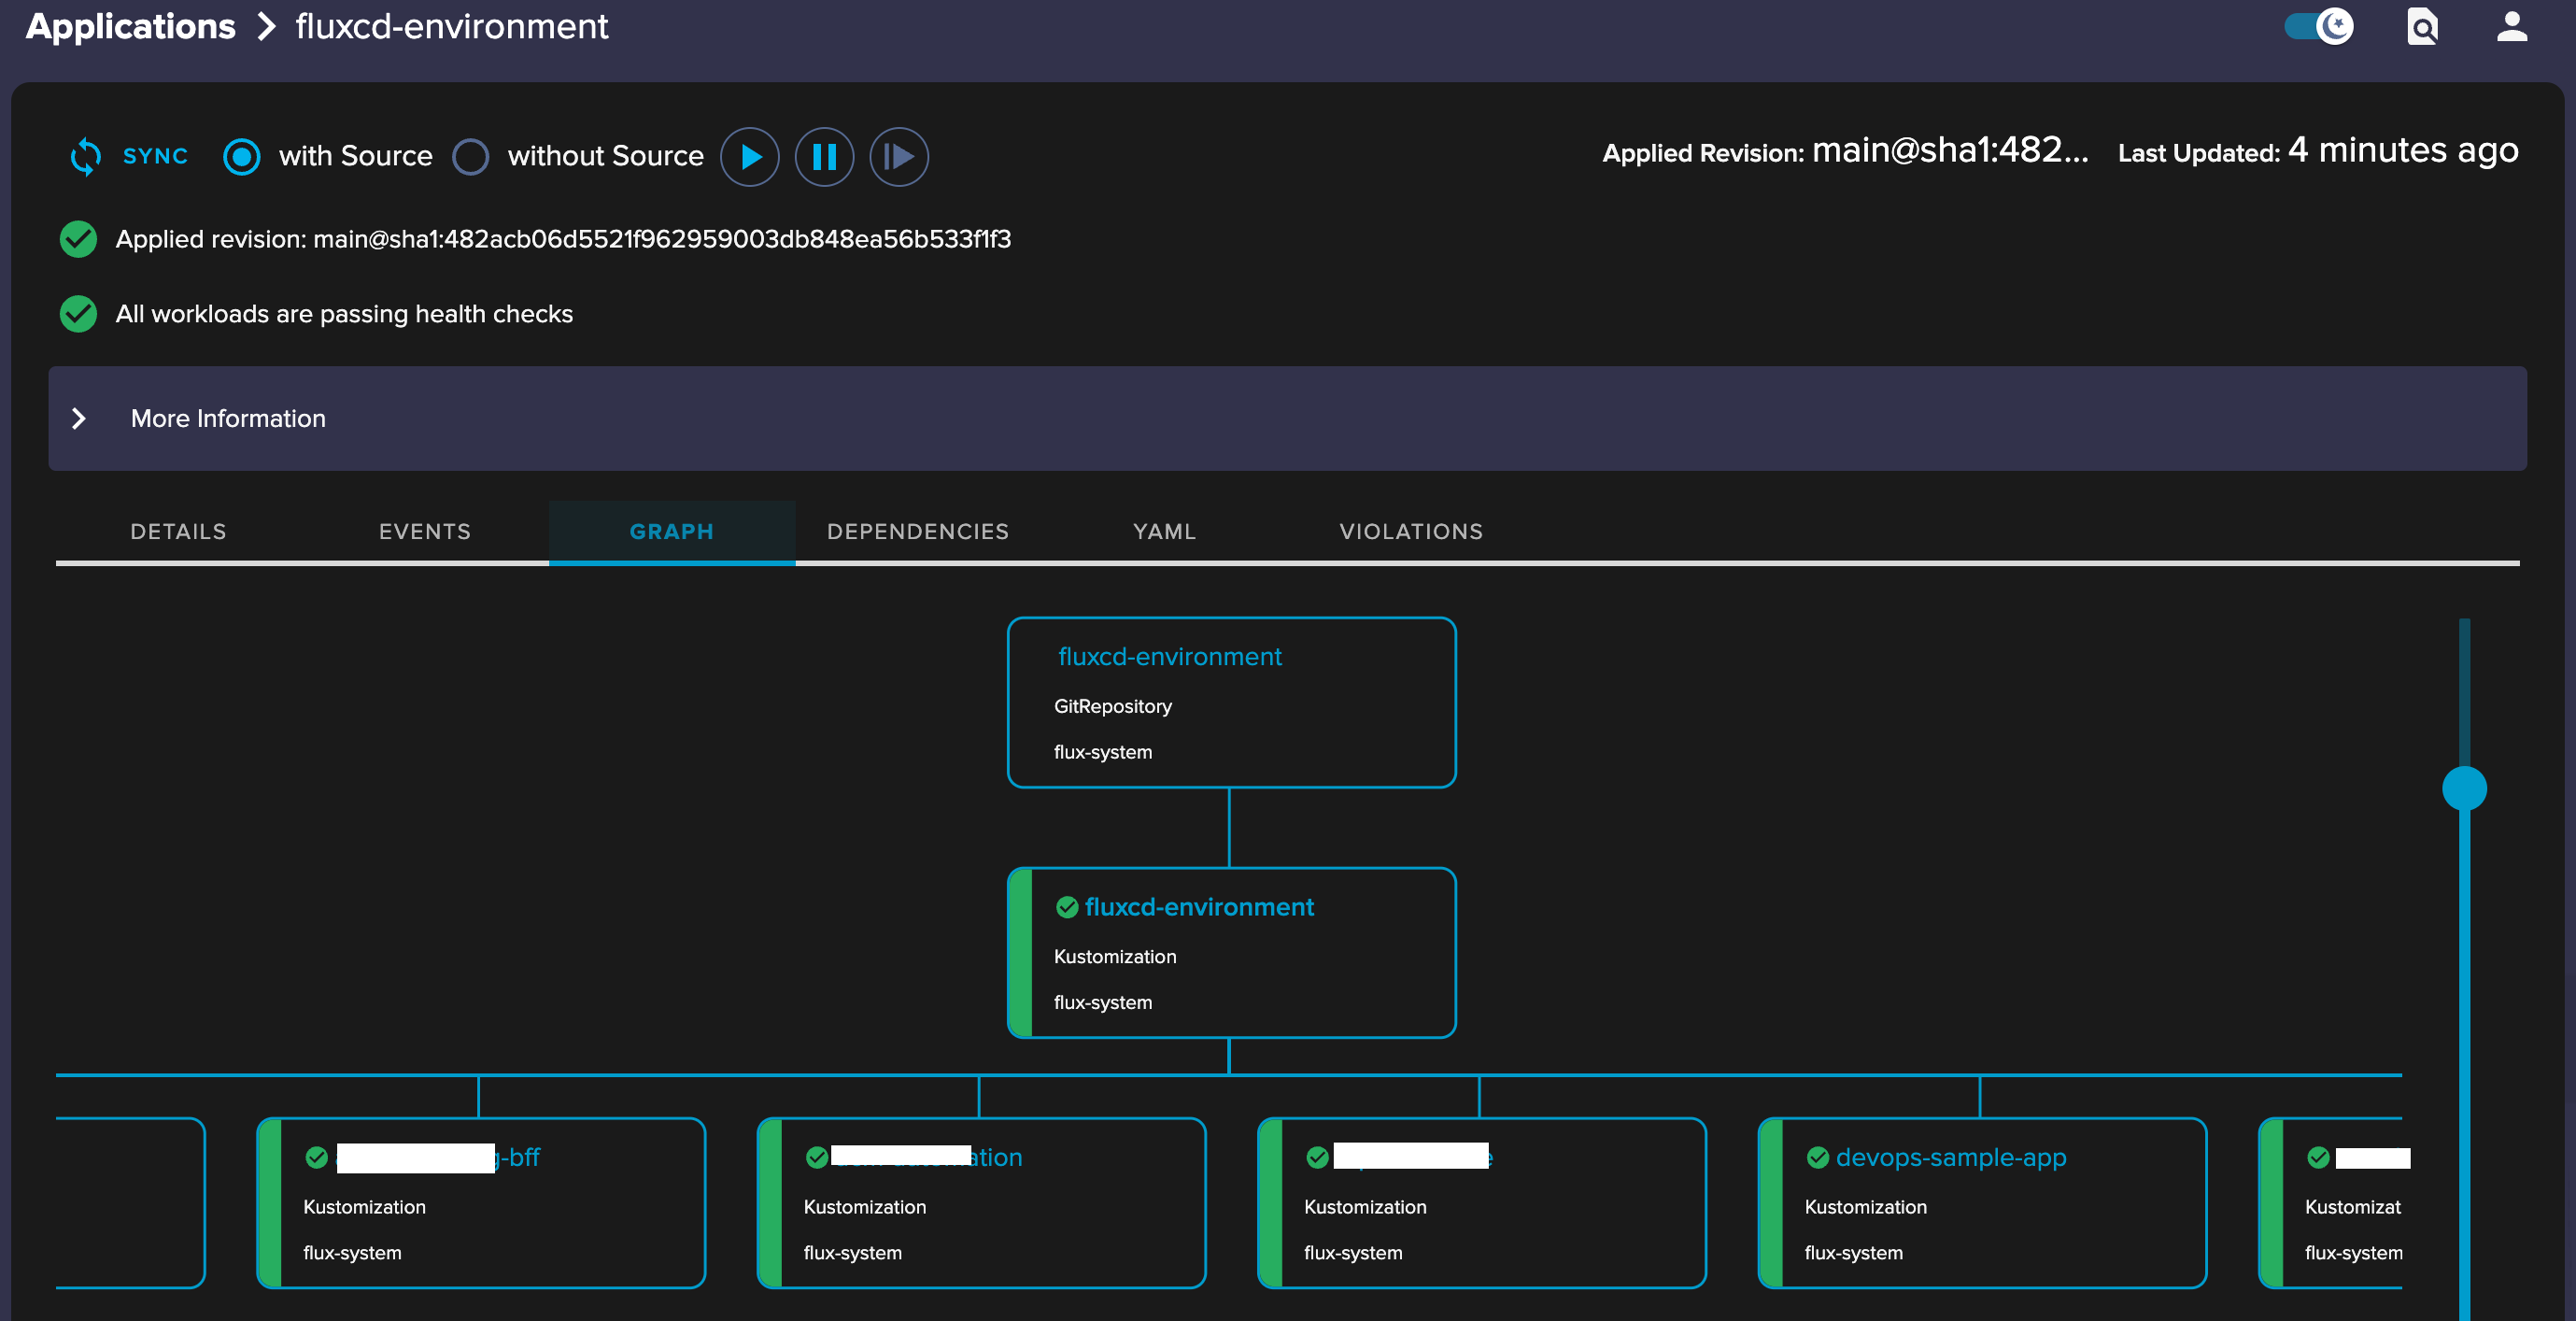
Task: Click the SYNC button label
Action: 155,156
